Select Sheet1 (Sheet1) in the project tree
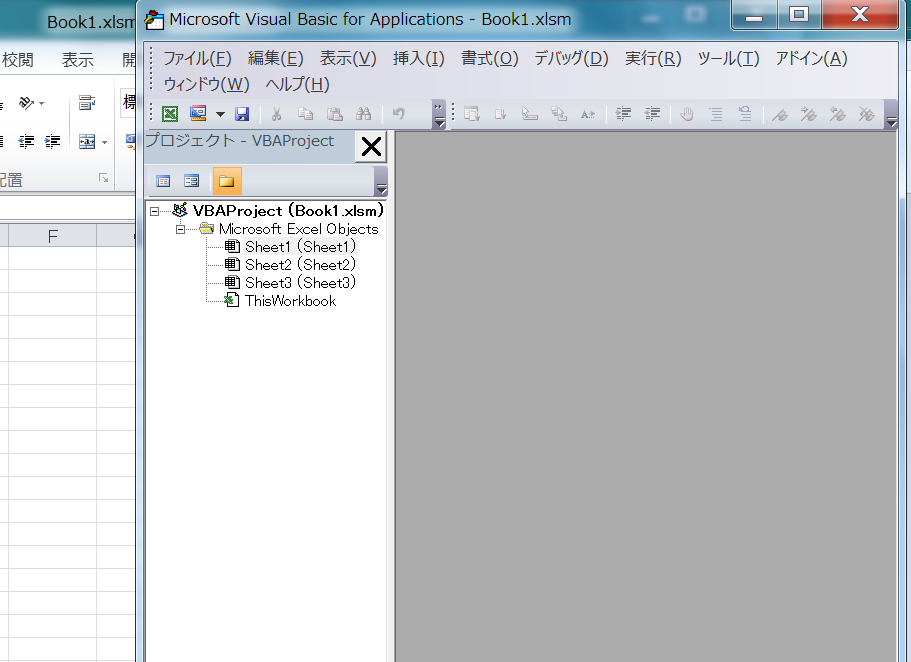 (300, 247)
